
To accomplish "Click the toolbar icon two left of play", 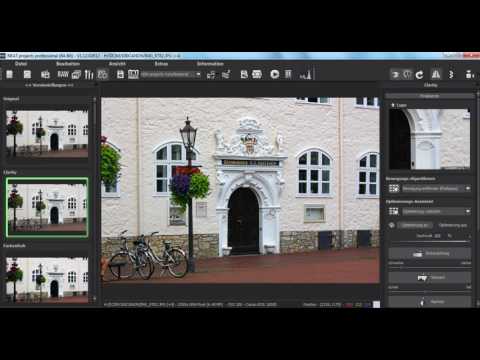I will 244,74.
